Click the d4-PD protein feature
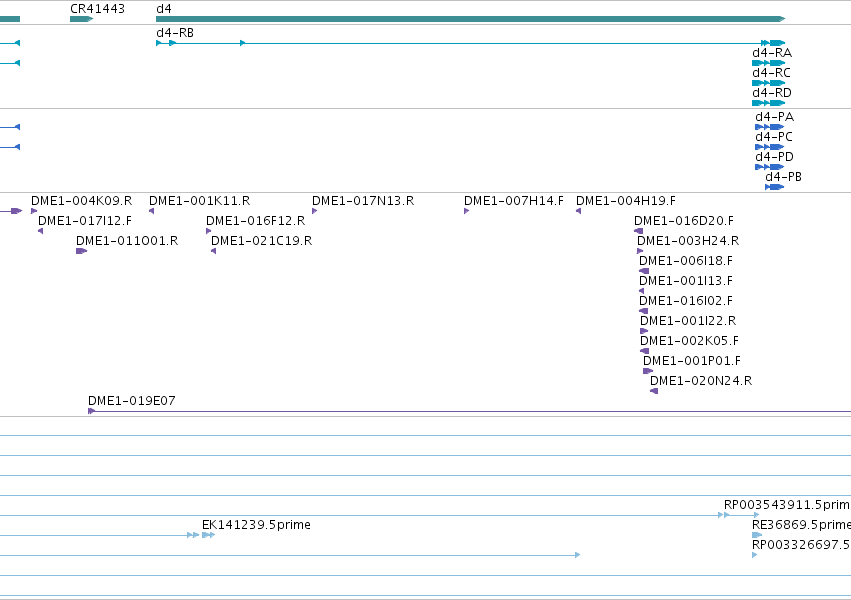This screenshot has height=600, width=851. click(x=770, y=167)
